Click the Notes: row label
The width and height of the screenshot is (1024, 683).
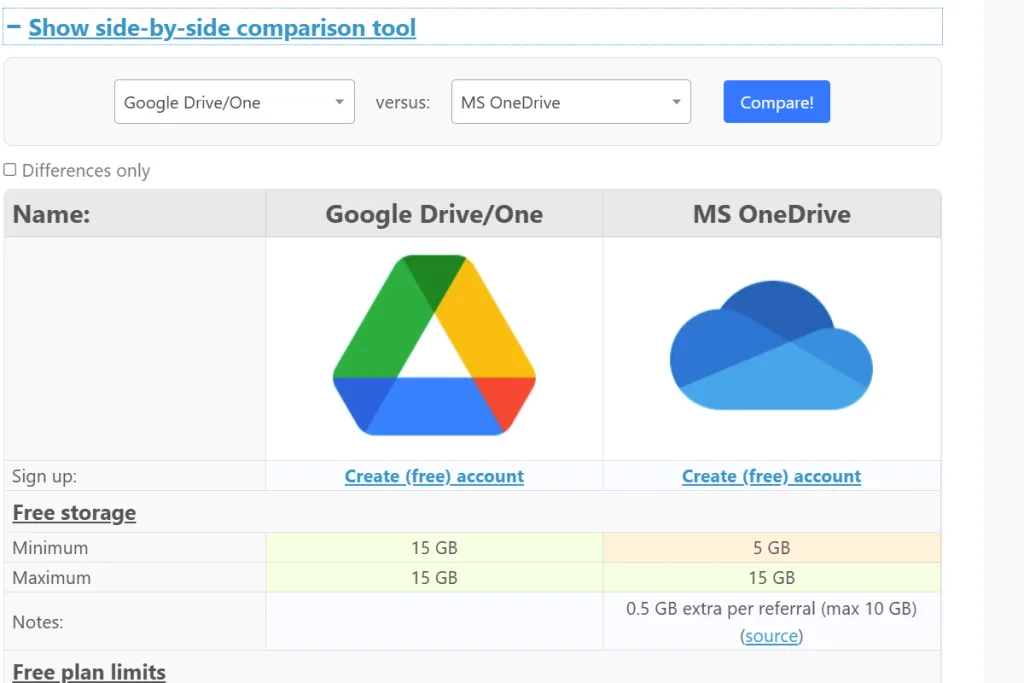38,622
